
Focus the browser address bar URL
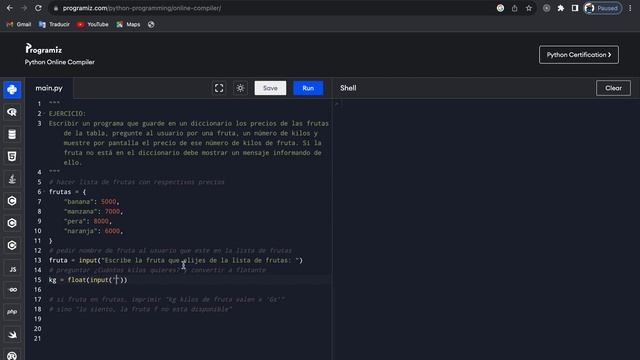pos(142,8)
